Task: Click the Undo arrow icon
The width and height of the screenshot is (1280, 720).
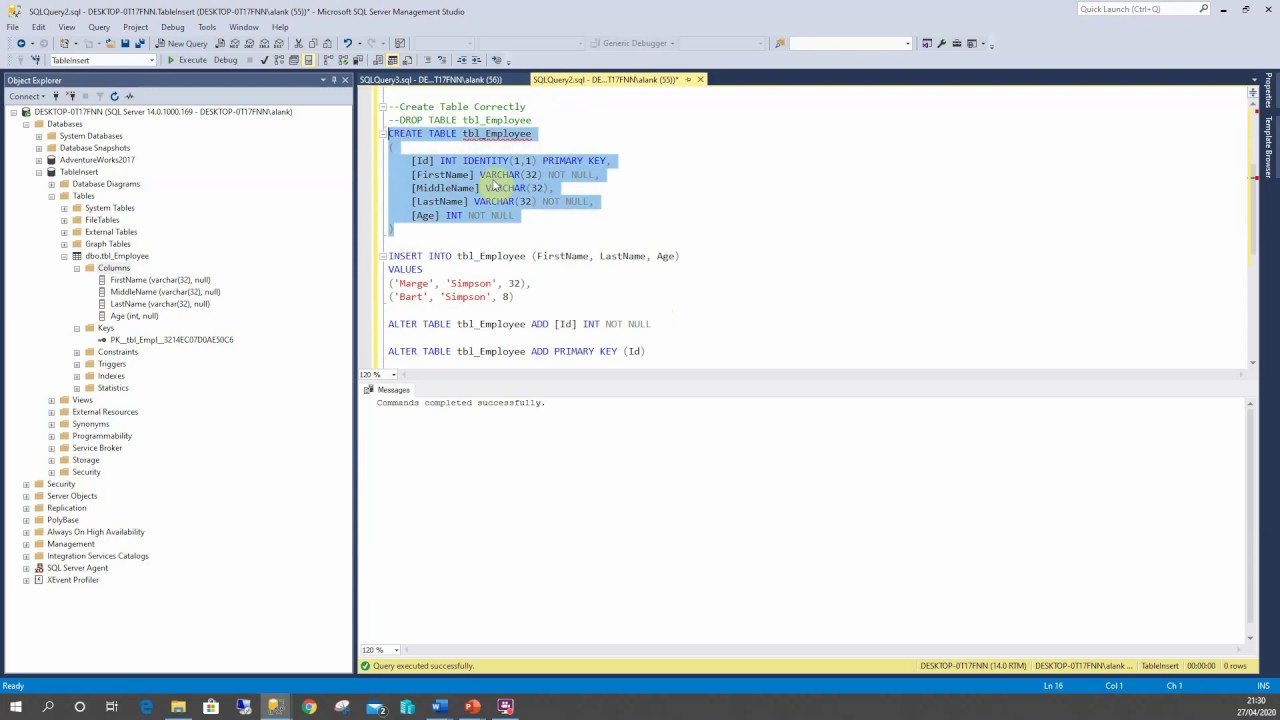Action: click(x=347, y=43)
